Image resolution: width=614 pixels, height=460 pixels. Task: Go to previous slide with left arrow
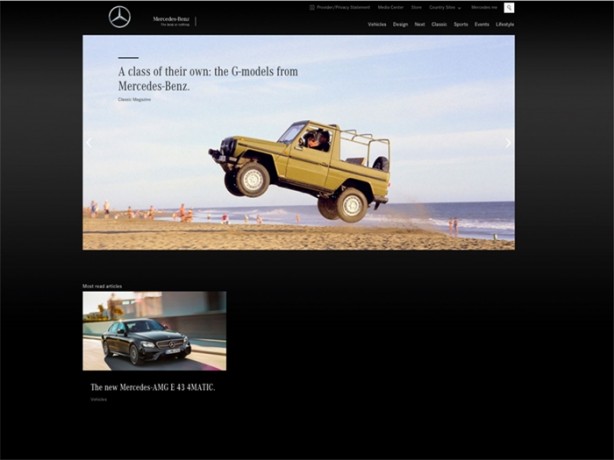(x=89, y=143)
